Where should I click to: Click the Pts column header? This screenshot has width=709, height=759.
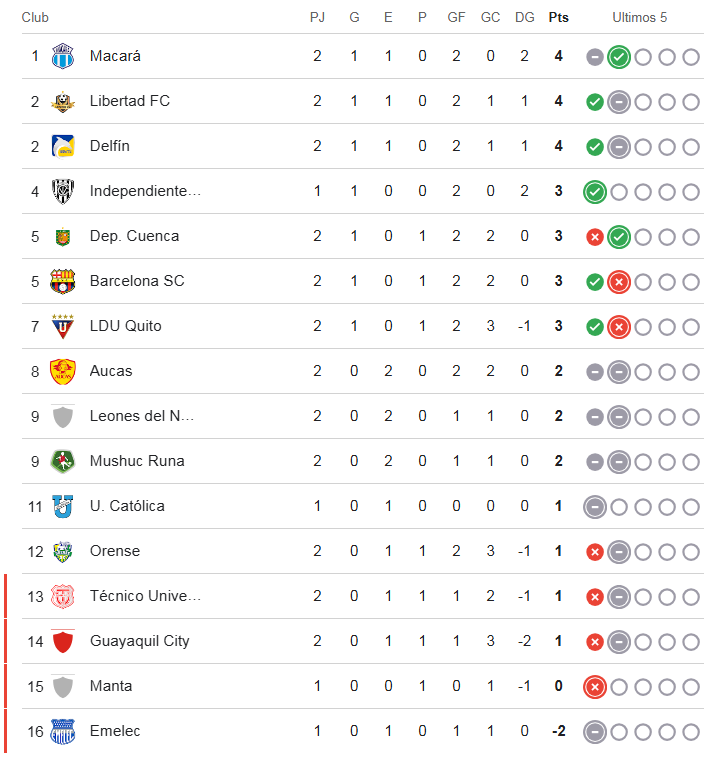pos(558,17)
